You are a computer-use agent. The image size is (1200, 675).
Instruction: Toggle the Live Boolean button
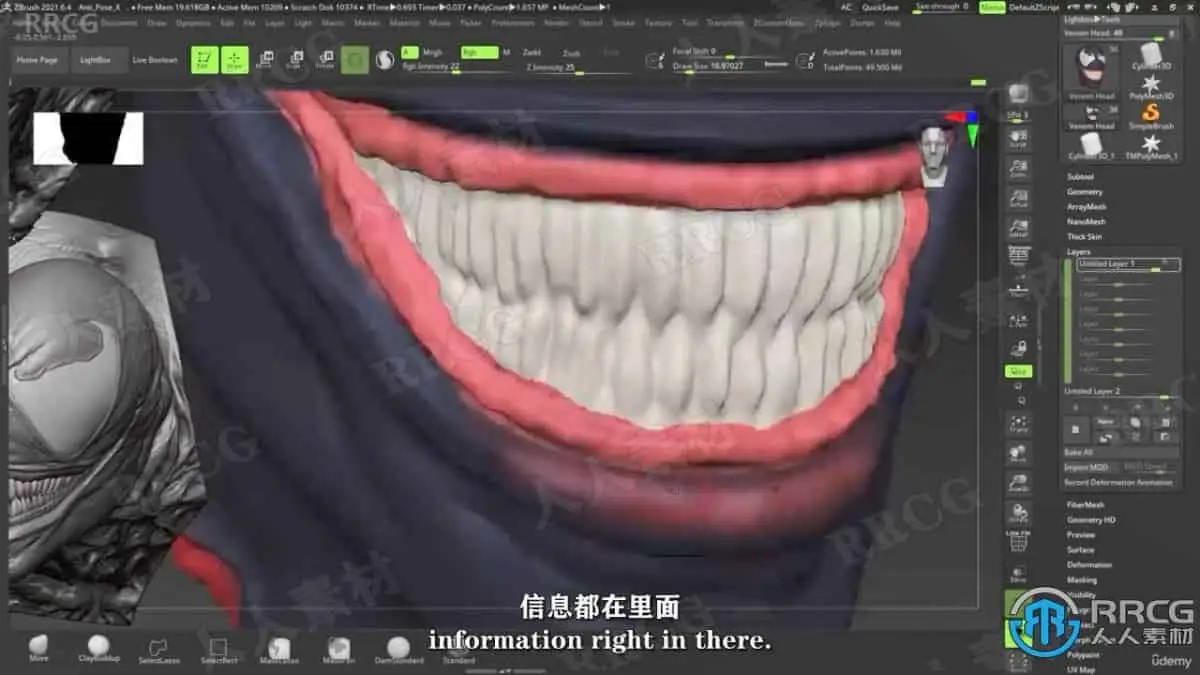pyautogui.click(x=155, y=60)
